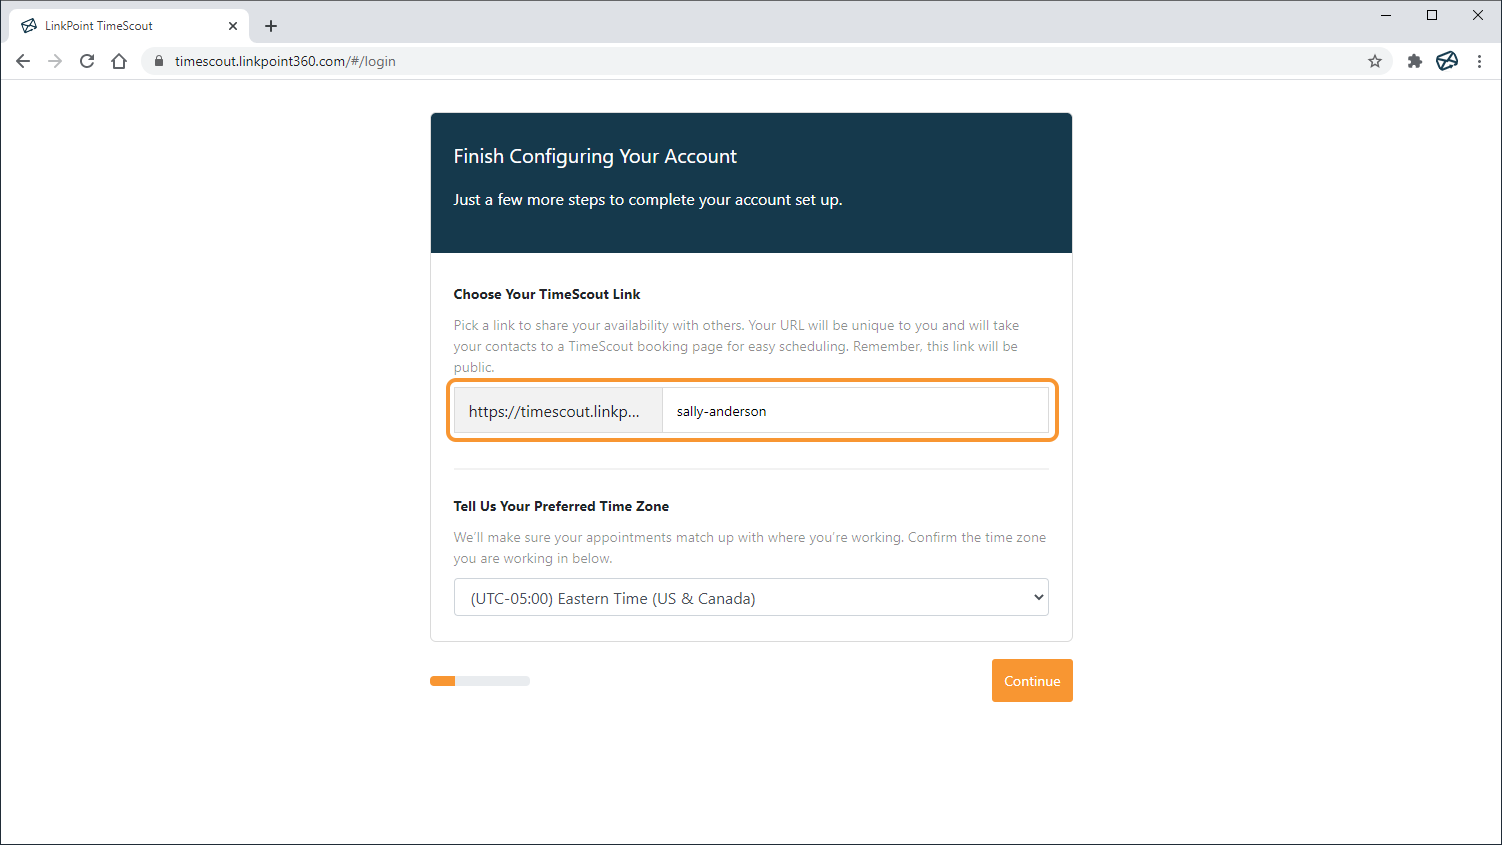Maximize the browser window

pos(1432,15)
